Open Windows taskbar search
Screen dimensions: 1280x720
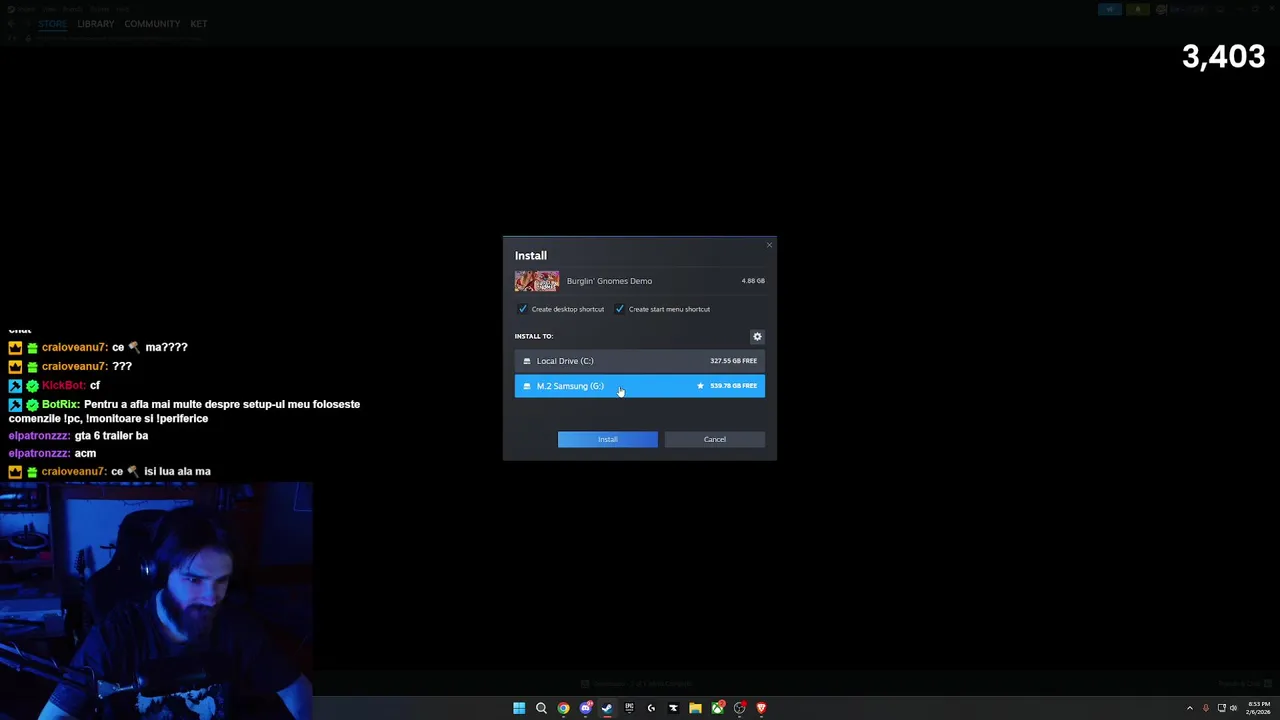541,708
